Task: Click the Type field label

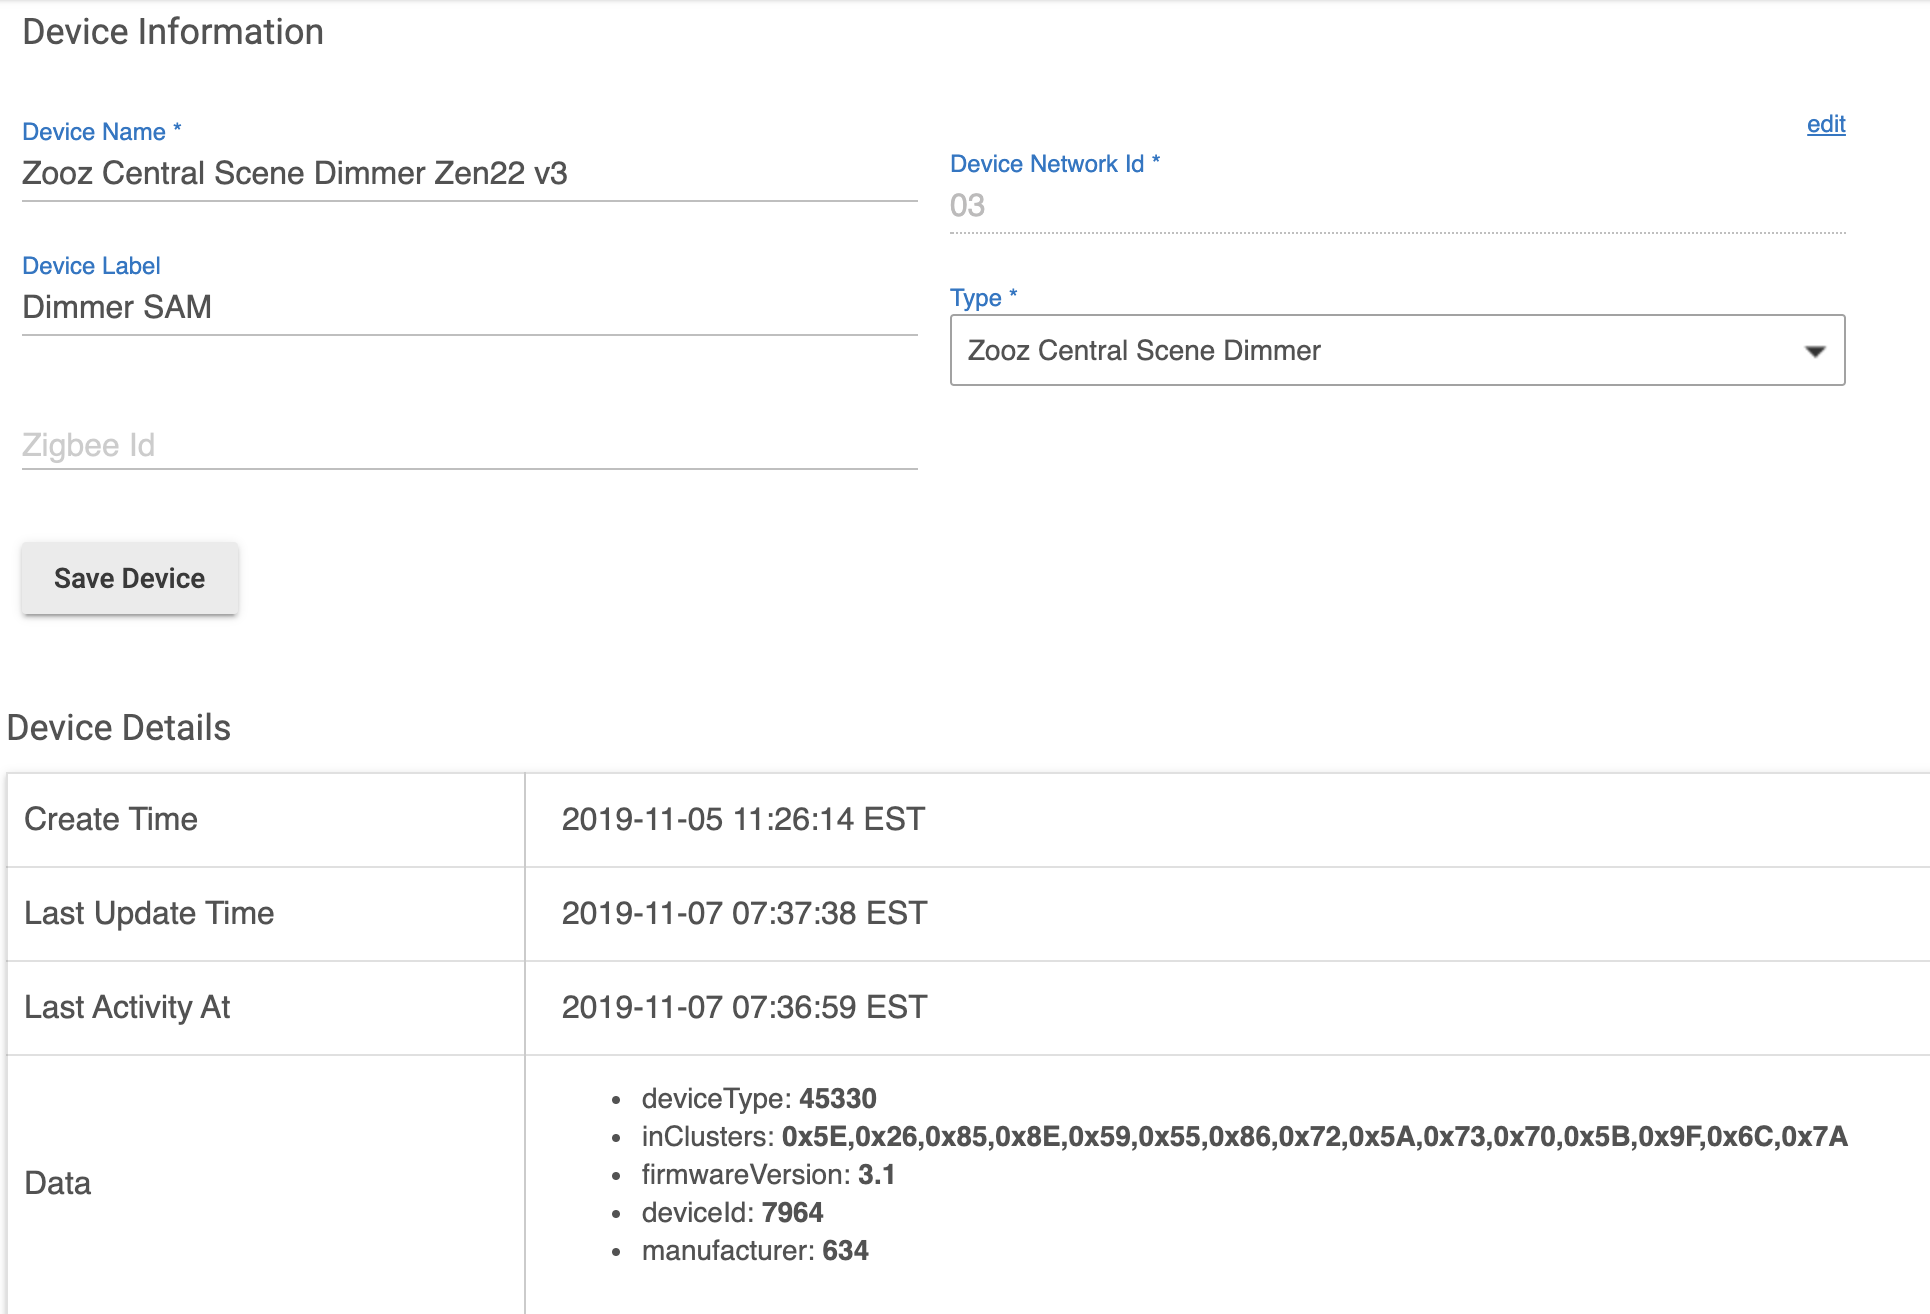Action: (x=984, y=298)
